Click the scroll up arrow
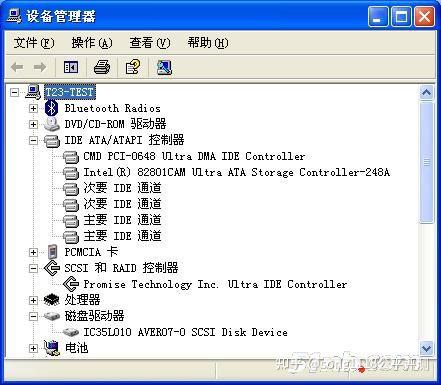Image resolution: width=441 pixels, height=385 pixels. click(427, 93)
